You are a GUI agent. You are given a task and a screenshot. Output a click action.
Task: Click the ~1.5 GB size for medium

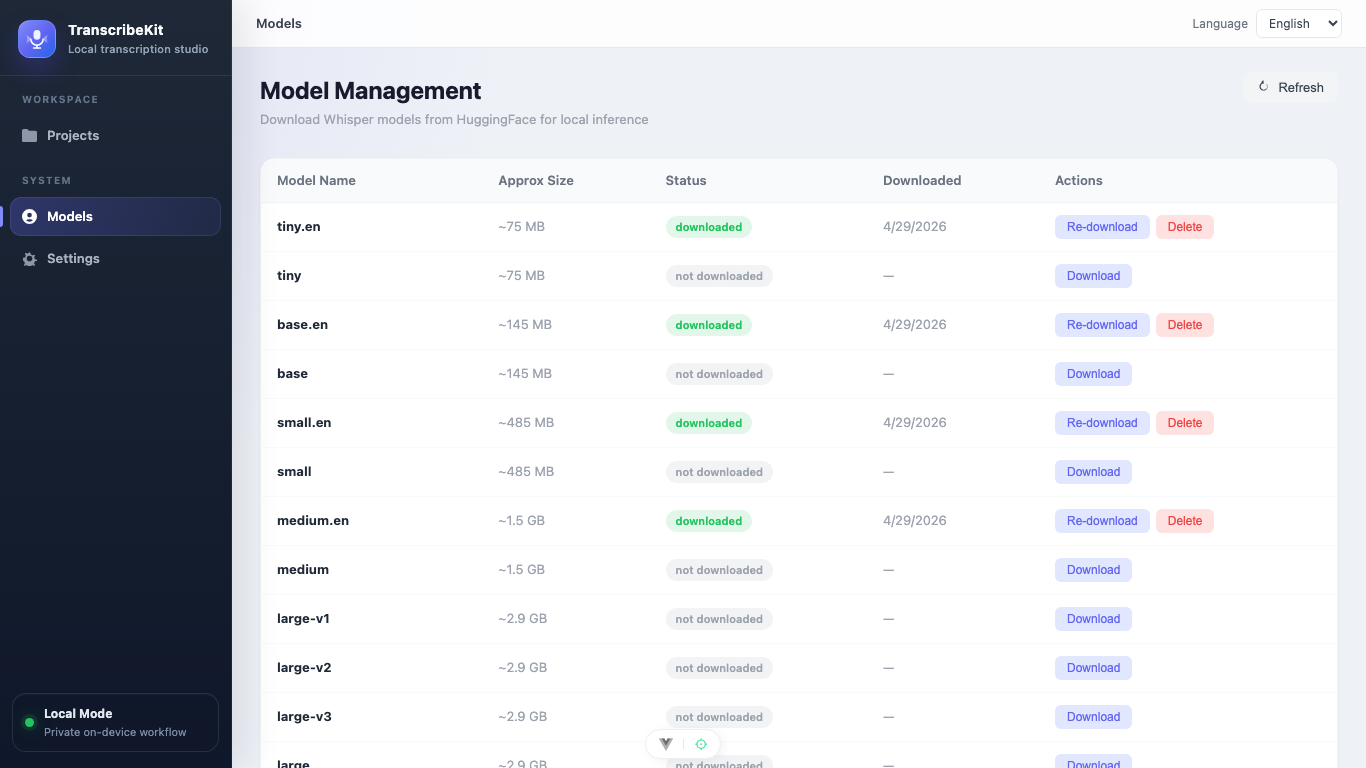click(521, 570)
